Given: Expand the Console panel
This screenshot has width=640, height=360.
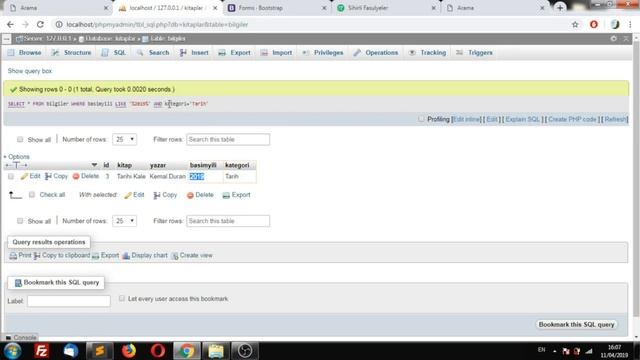Looking at the screenshot, I should tap(21, 338).
